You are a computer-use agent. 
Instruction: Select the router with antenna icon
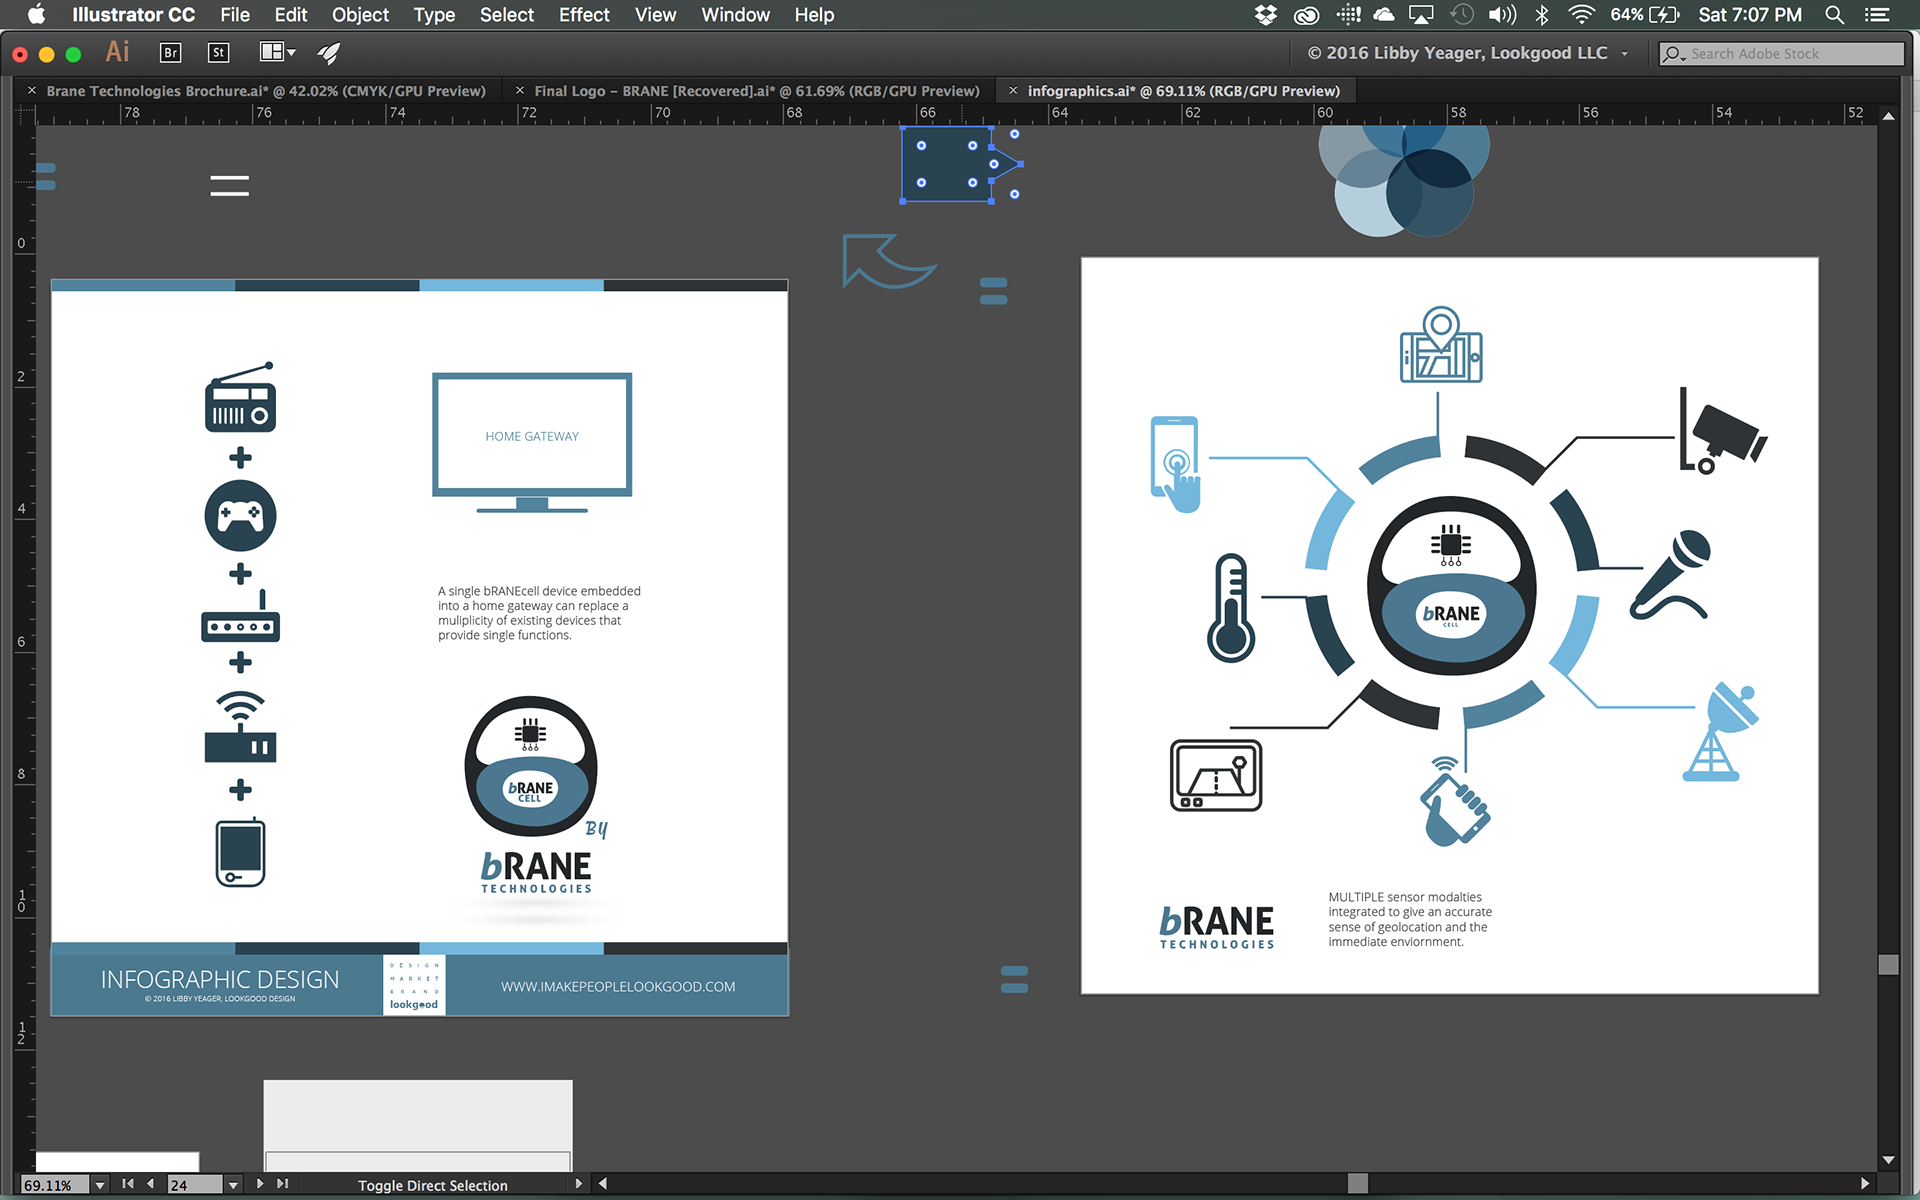click(x=240, y=616)
